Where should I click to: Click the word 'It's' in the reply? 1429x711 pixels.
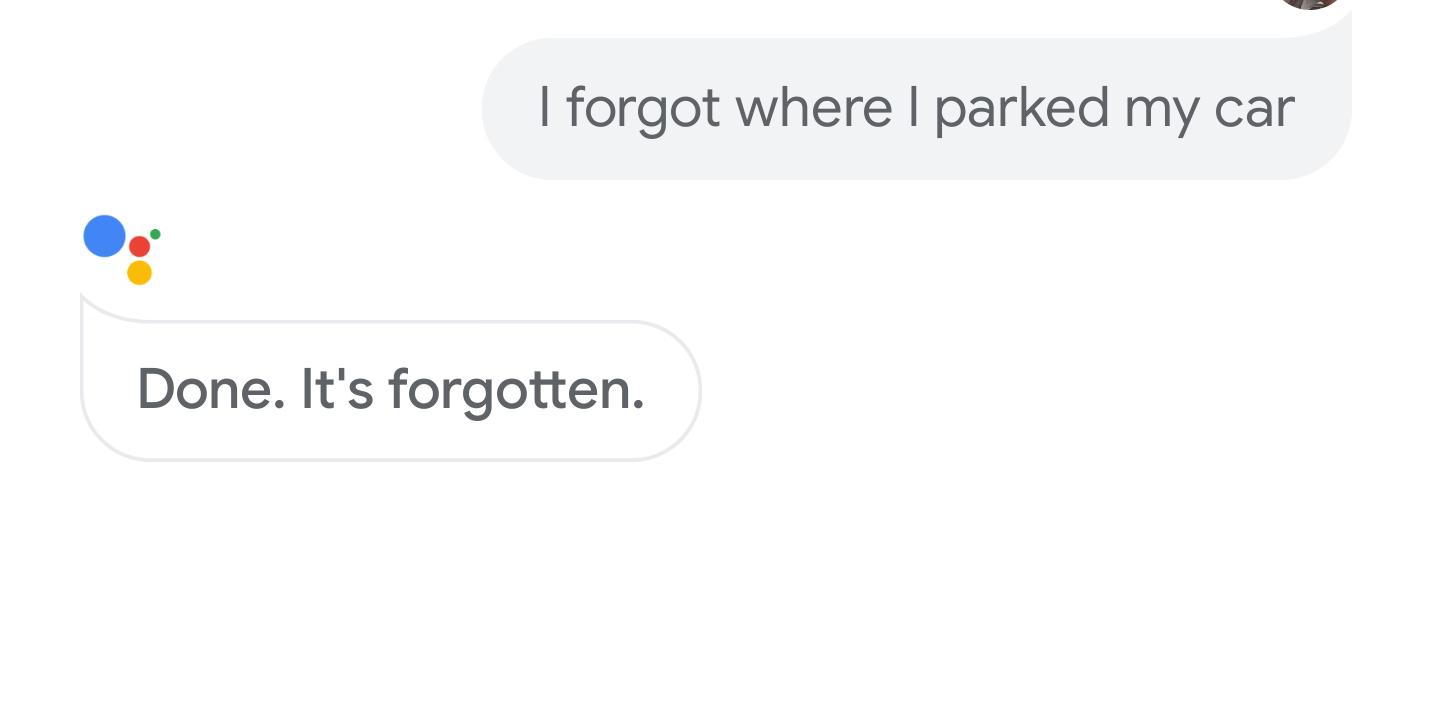pyautogui.click(x=337, y=389)
